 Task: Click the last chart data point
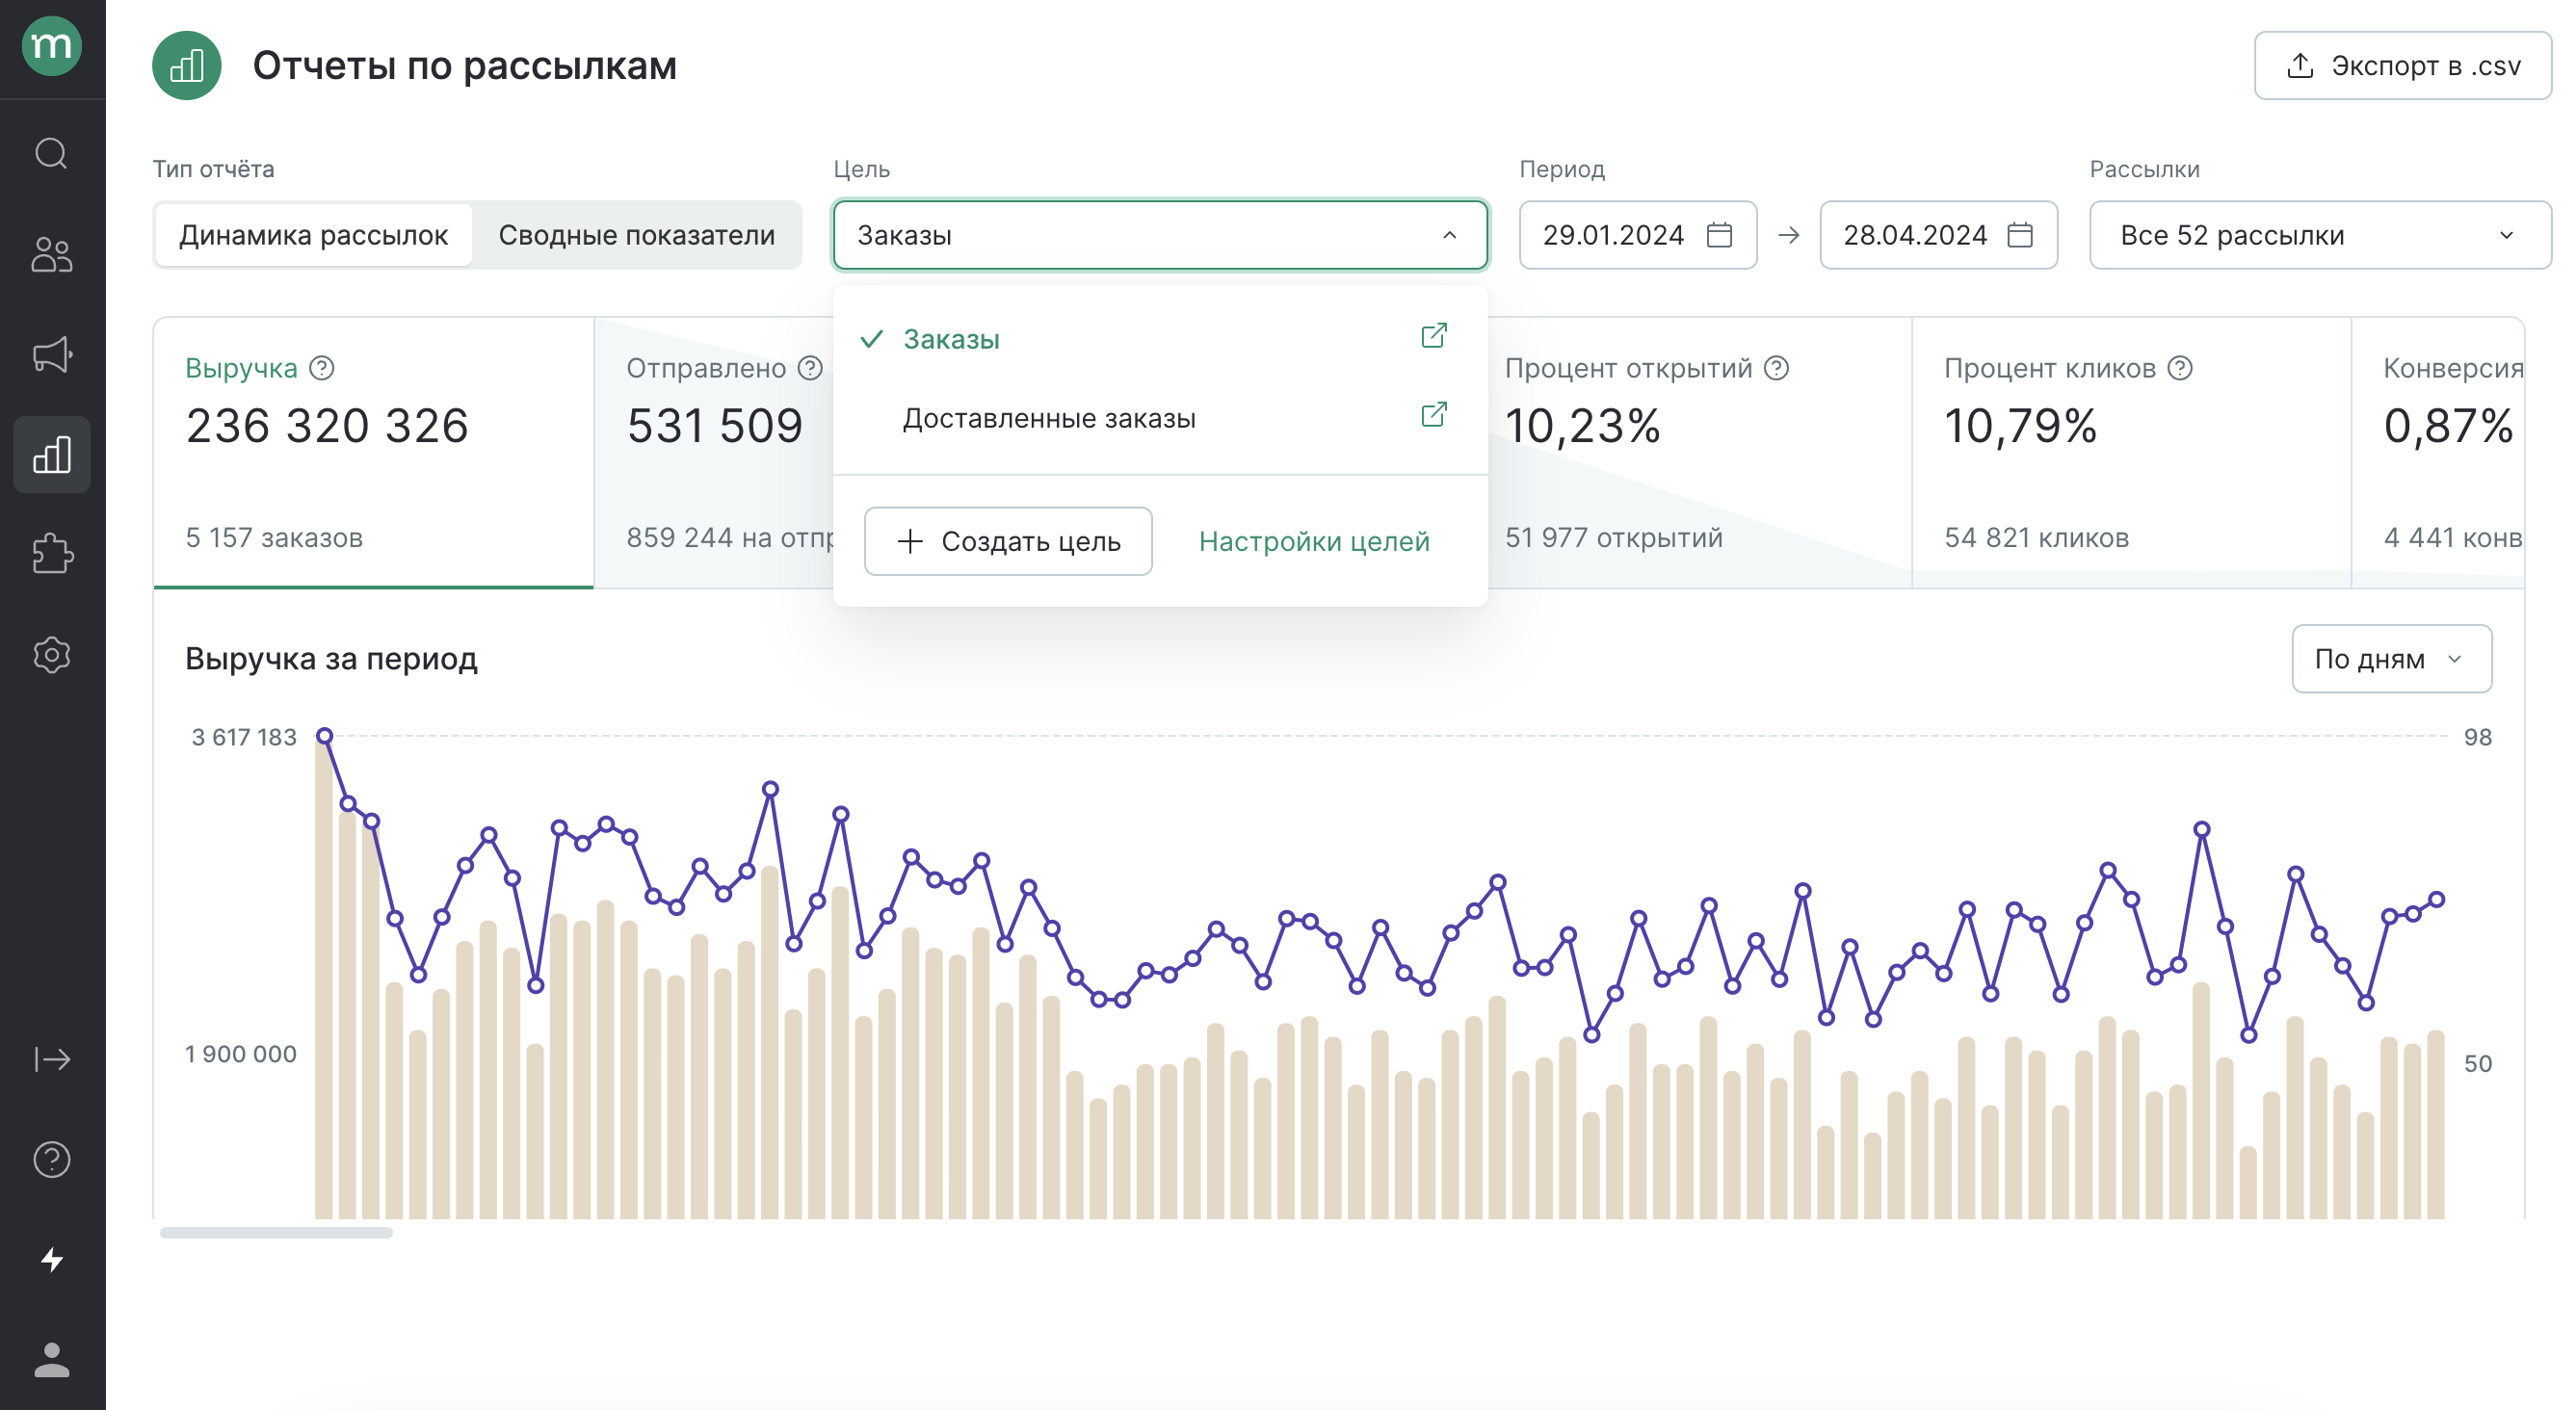point(2437,900)
